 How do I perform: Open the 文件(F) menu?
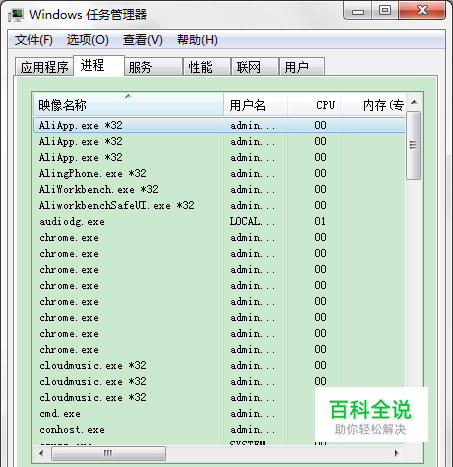pyautogui.click(x=34, y=40)
